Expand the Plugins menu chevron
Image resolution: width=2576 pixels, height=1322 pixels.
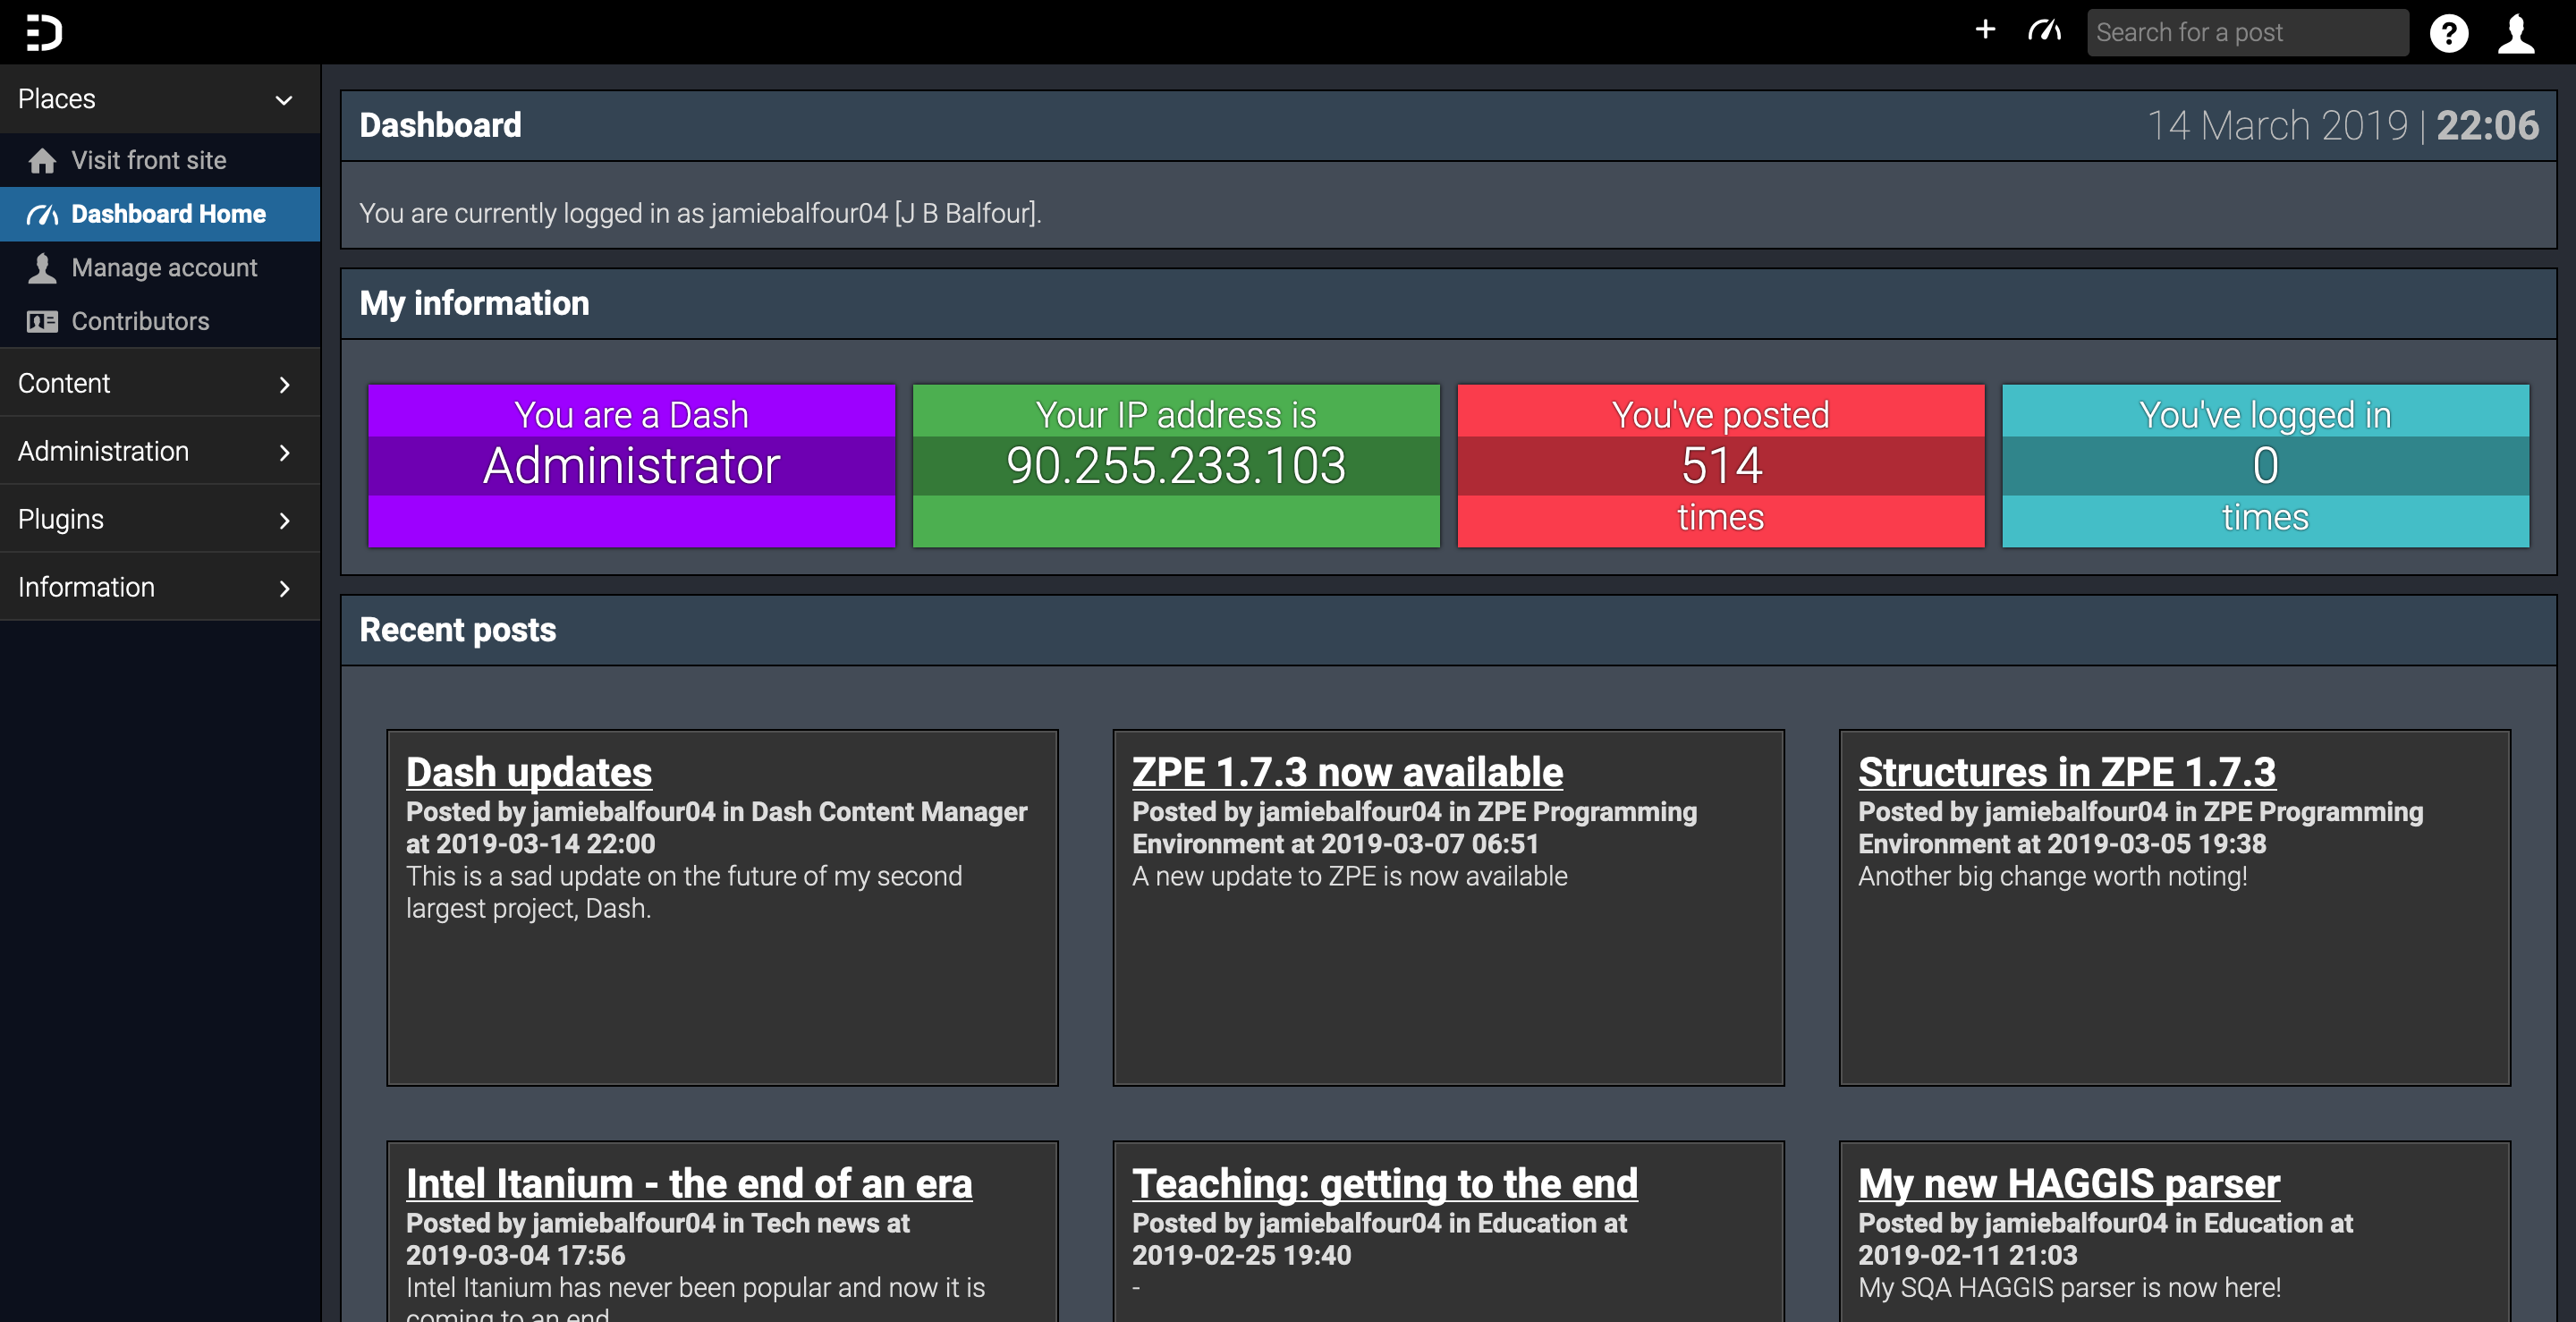(x=284, y=520)
